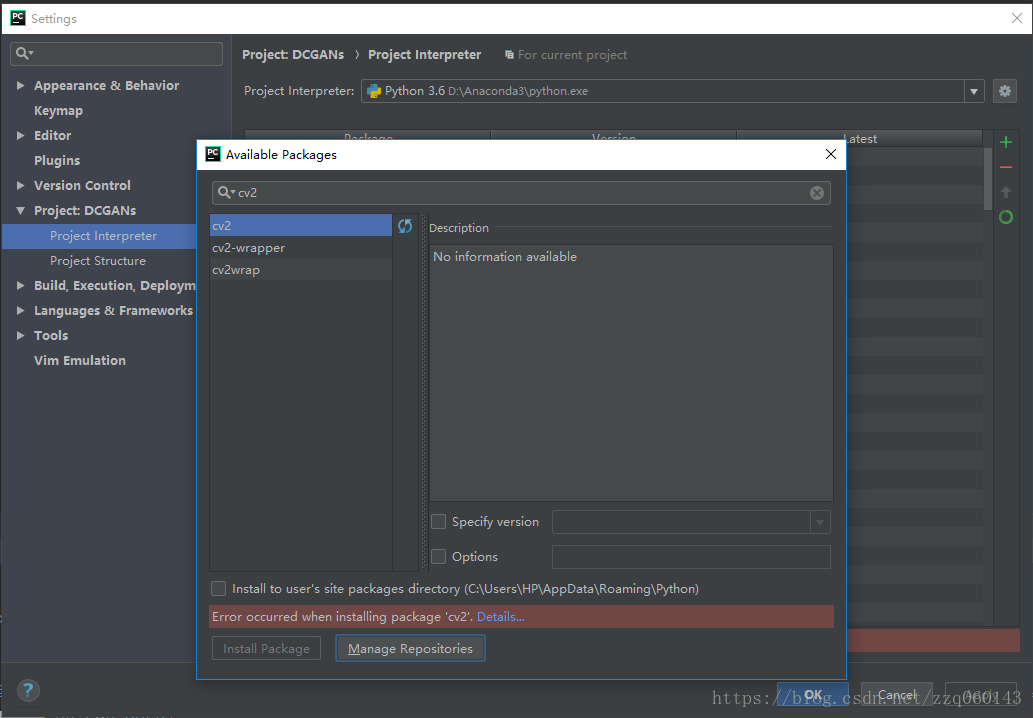Viewport: 1033px width, 718px height.
Task: Expand the Tools section
Action: [x=20, y=336]
